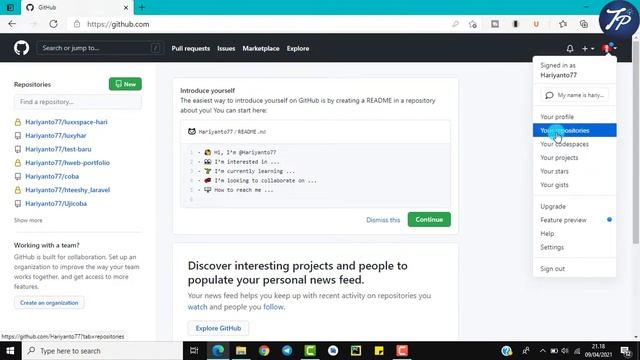
Task: Select Your projects in user menu
Action: [x=574, y=158]
